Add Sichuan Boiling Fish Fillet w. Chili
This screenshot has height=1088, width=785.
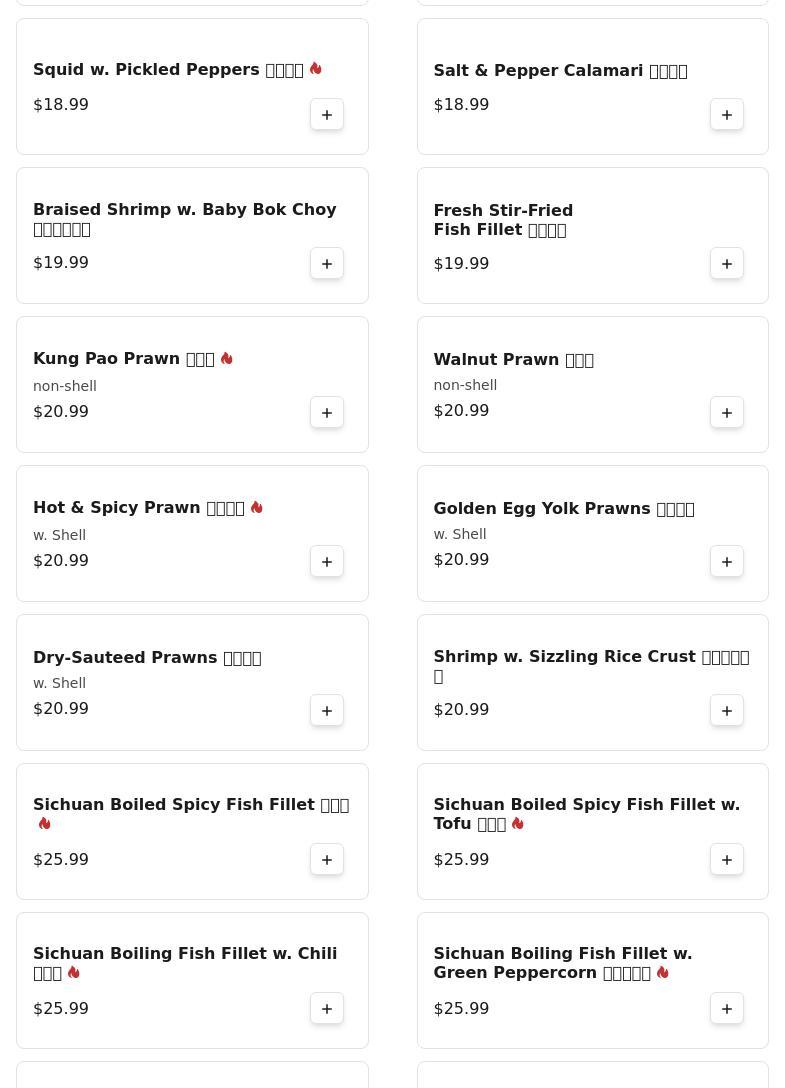[x=327, y=1009]
